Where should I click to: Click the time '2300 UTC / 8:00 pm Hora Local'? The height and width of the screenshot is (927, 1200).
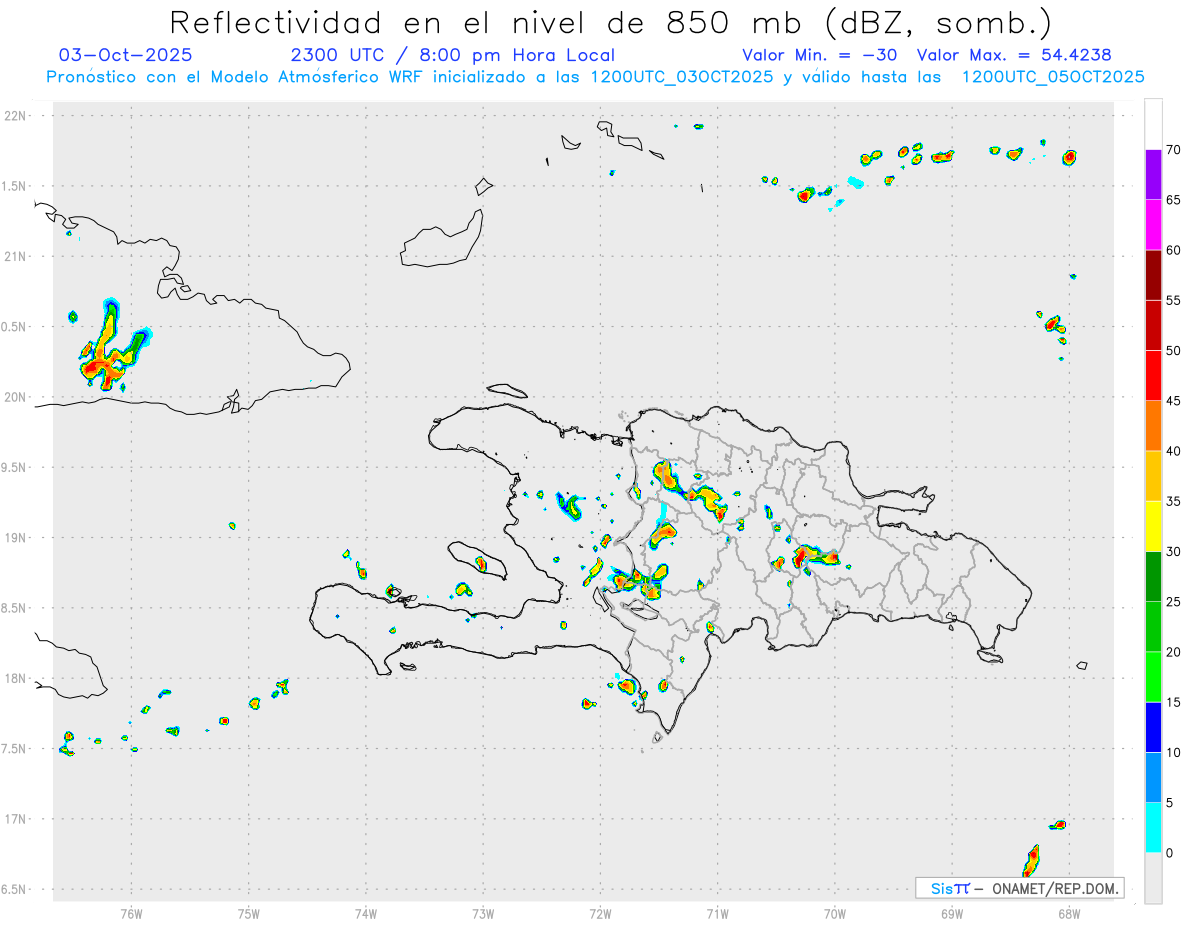coord(452,55)
